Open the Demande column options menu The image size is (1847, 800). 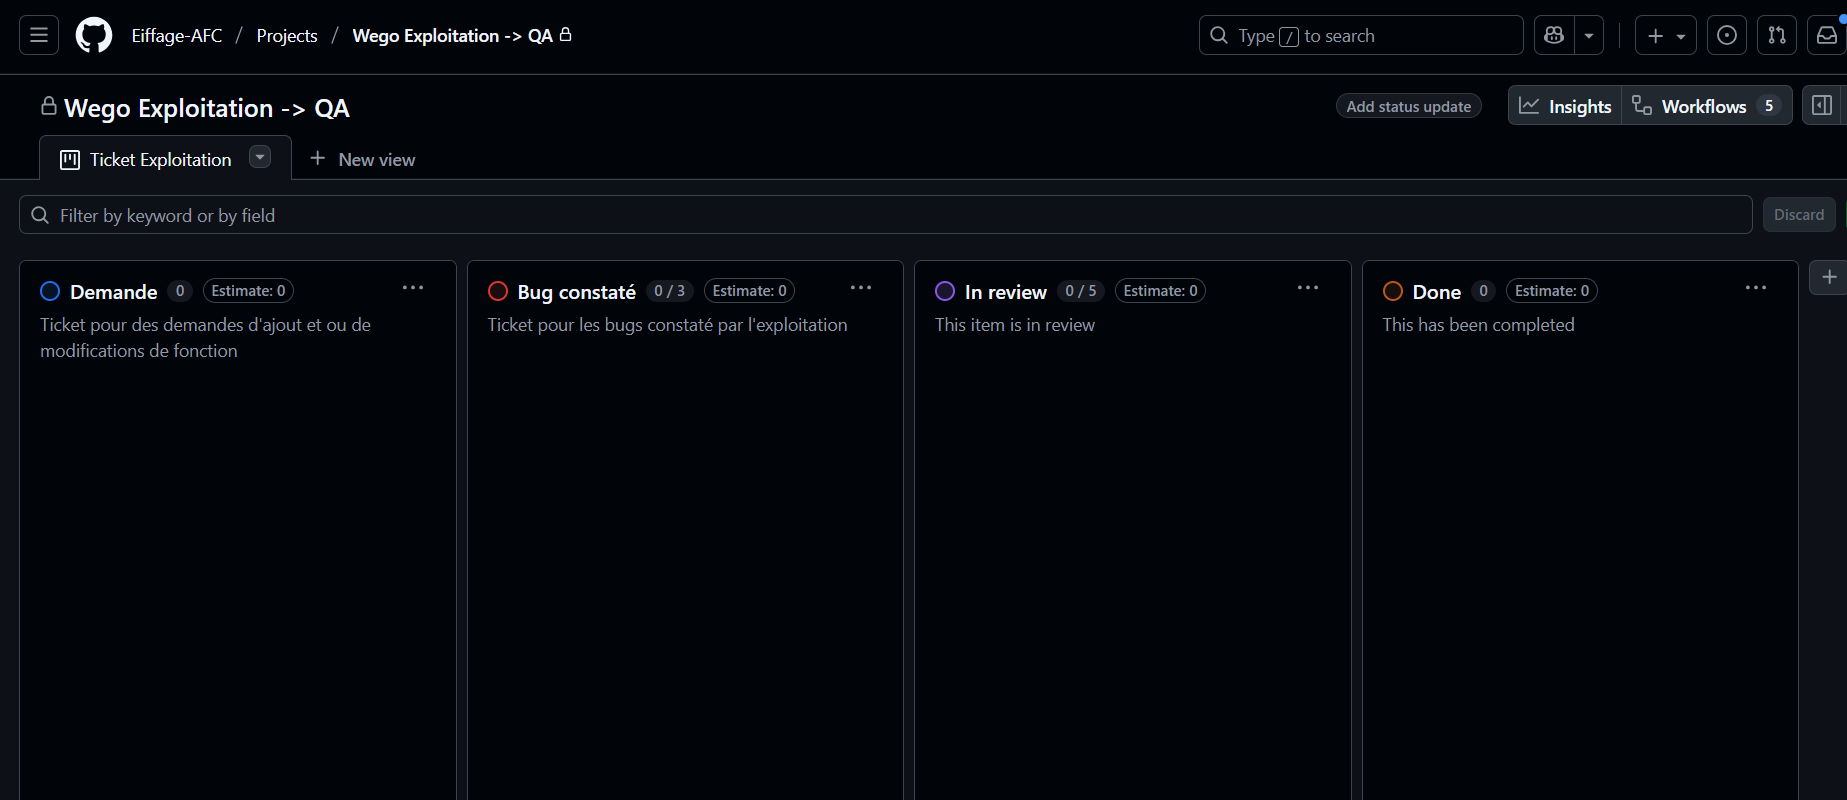[413, 288]
